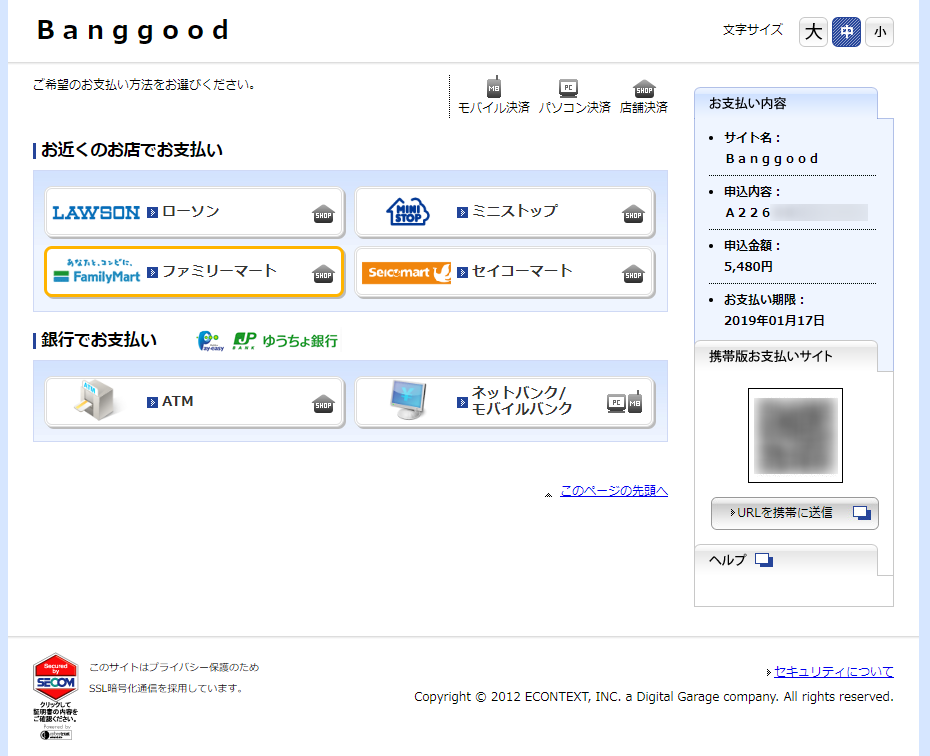The height and width of the screenshot is (756, 930).
Task: Click the お近くのお店でお支払い heading
Action: [x=132, y=150]
